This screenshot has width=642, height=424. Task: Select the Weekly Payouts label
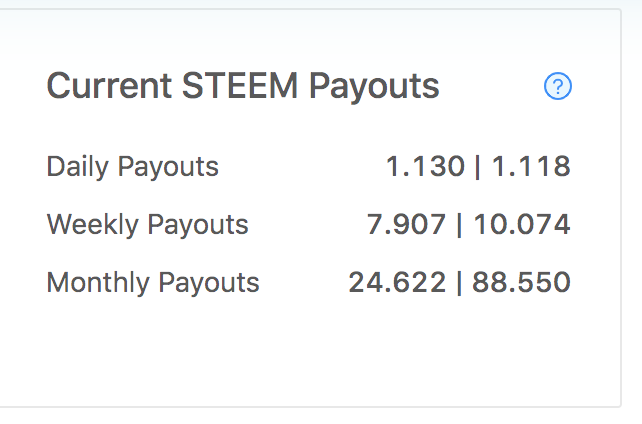tap(147, 225)
